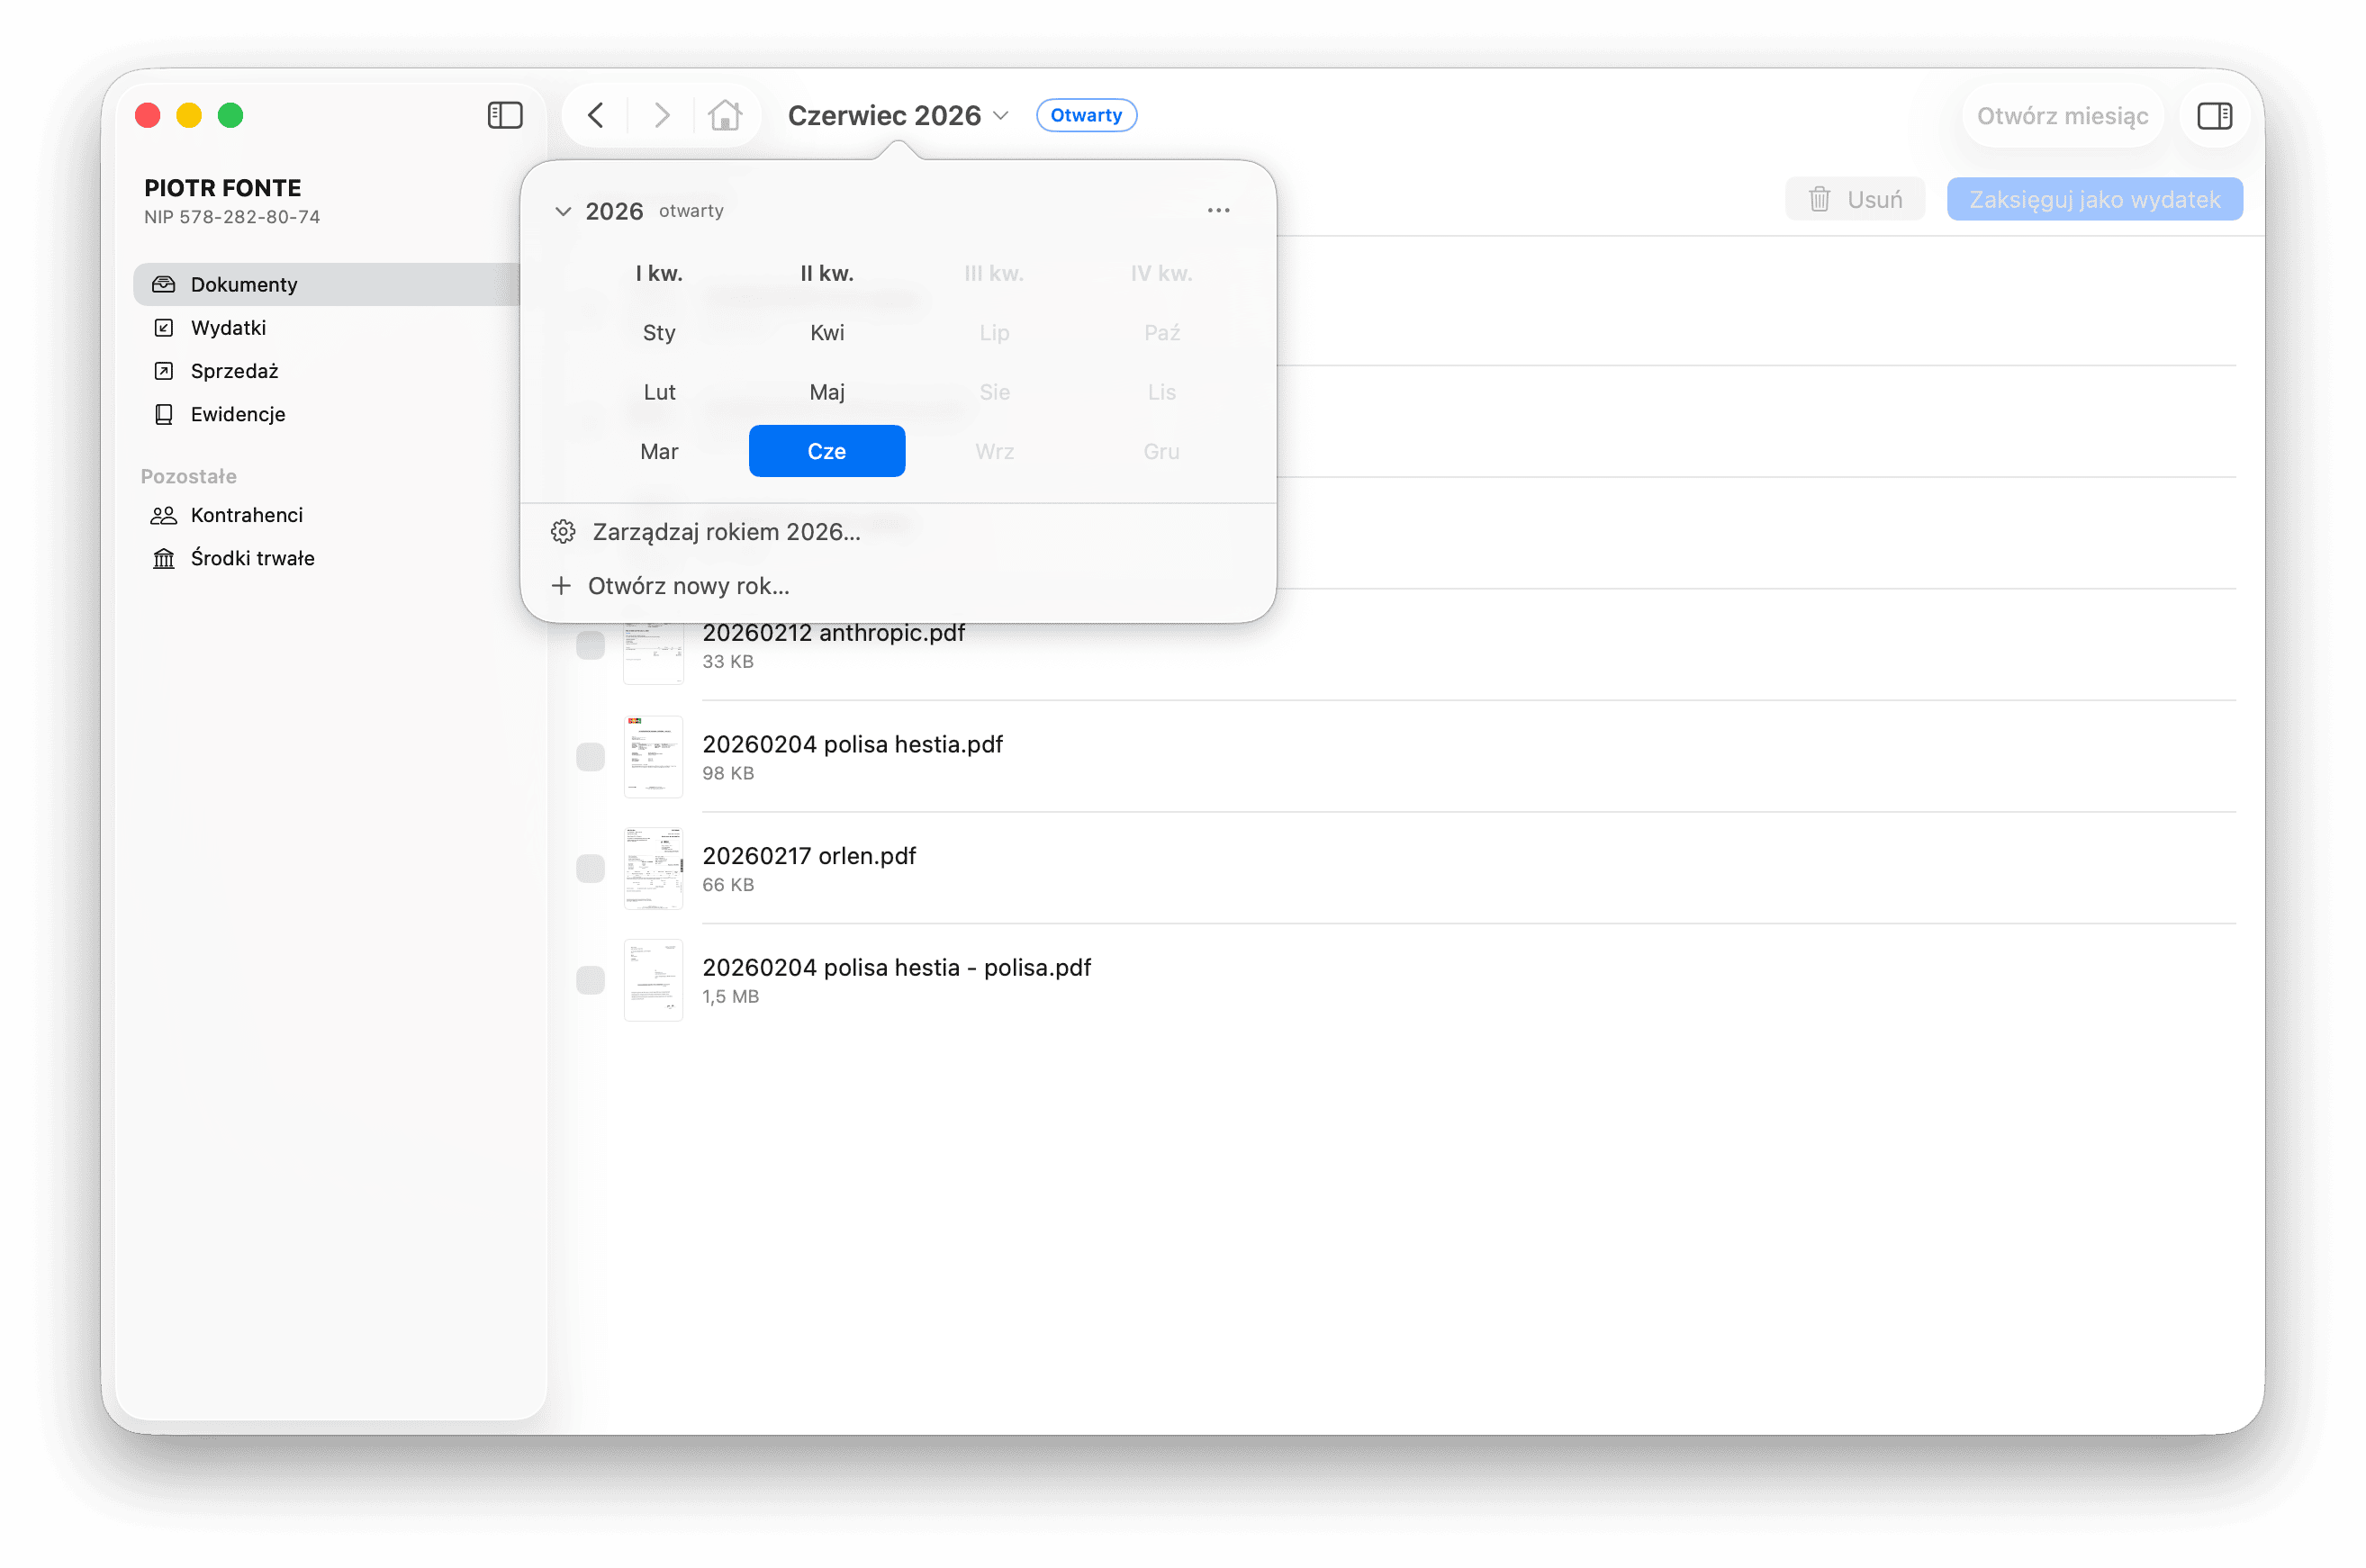Select file name 20260204 polisa hestia.pdf
2366x1568 pixels.
[x=852, y=744]
